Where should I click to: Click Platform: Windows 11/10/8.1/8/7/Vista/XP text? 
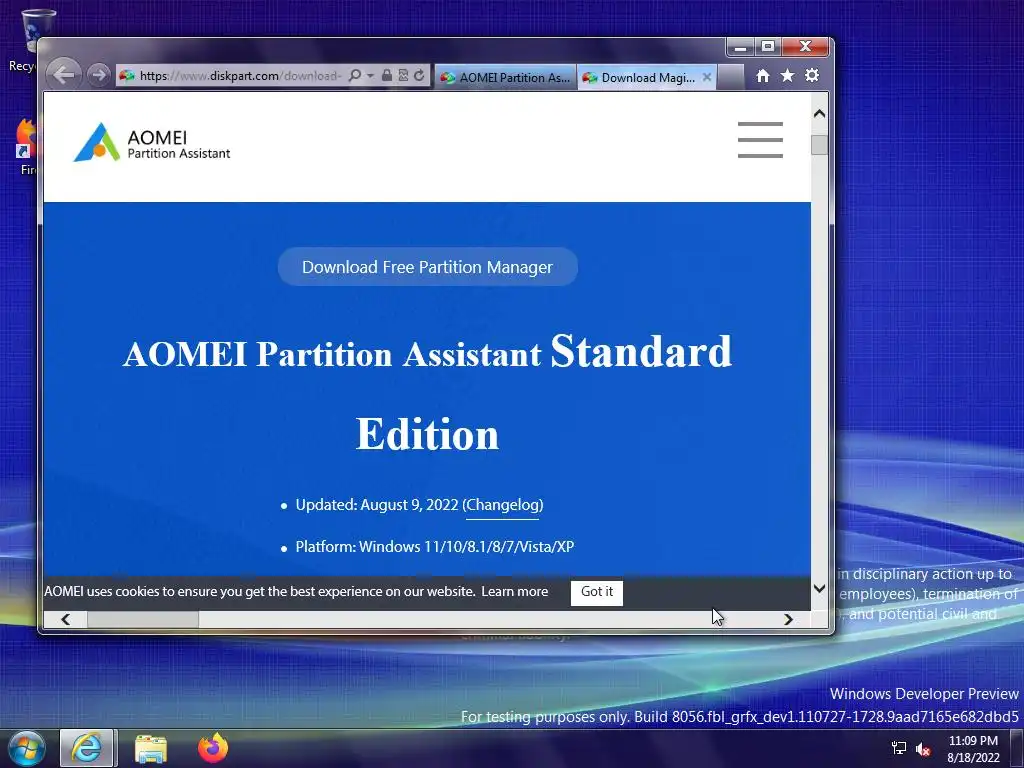pyautogui.click(x=434, y=547)
